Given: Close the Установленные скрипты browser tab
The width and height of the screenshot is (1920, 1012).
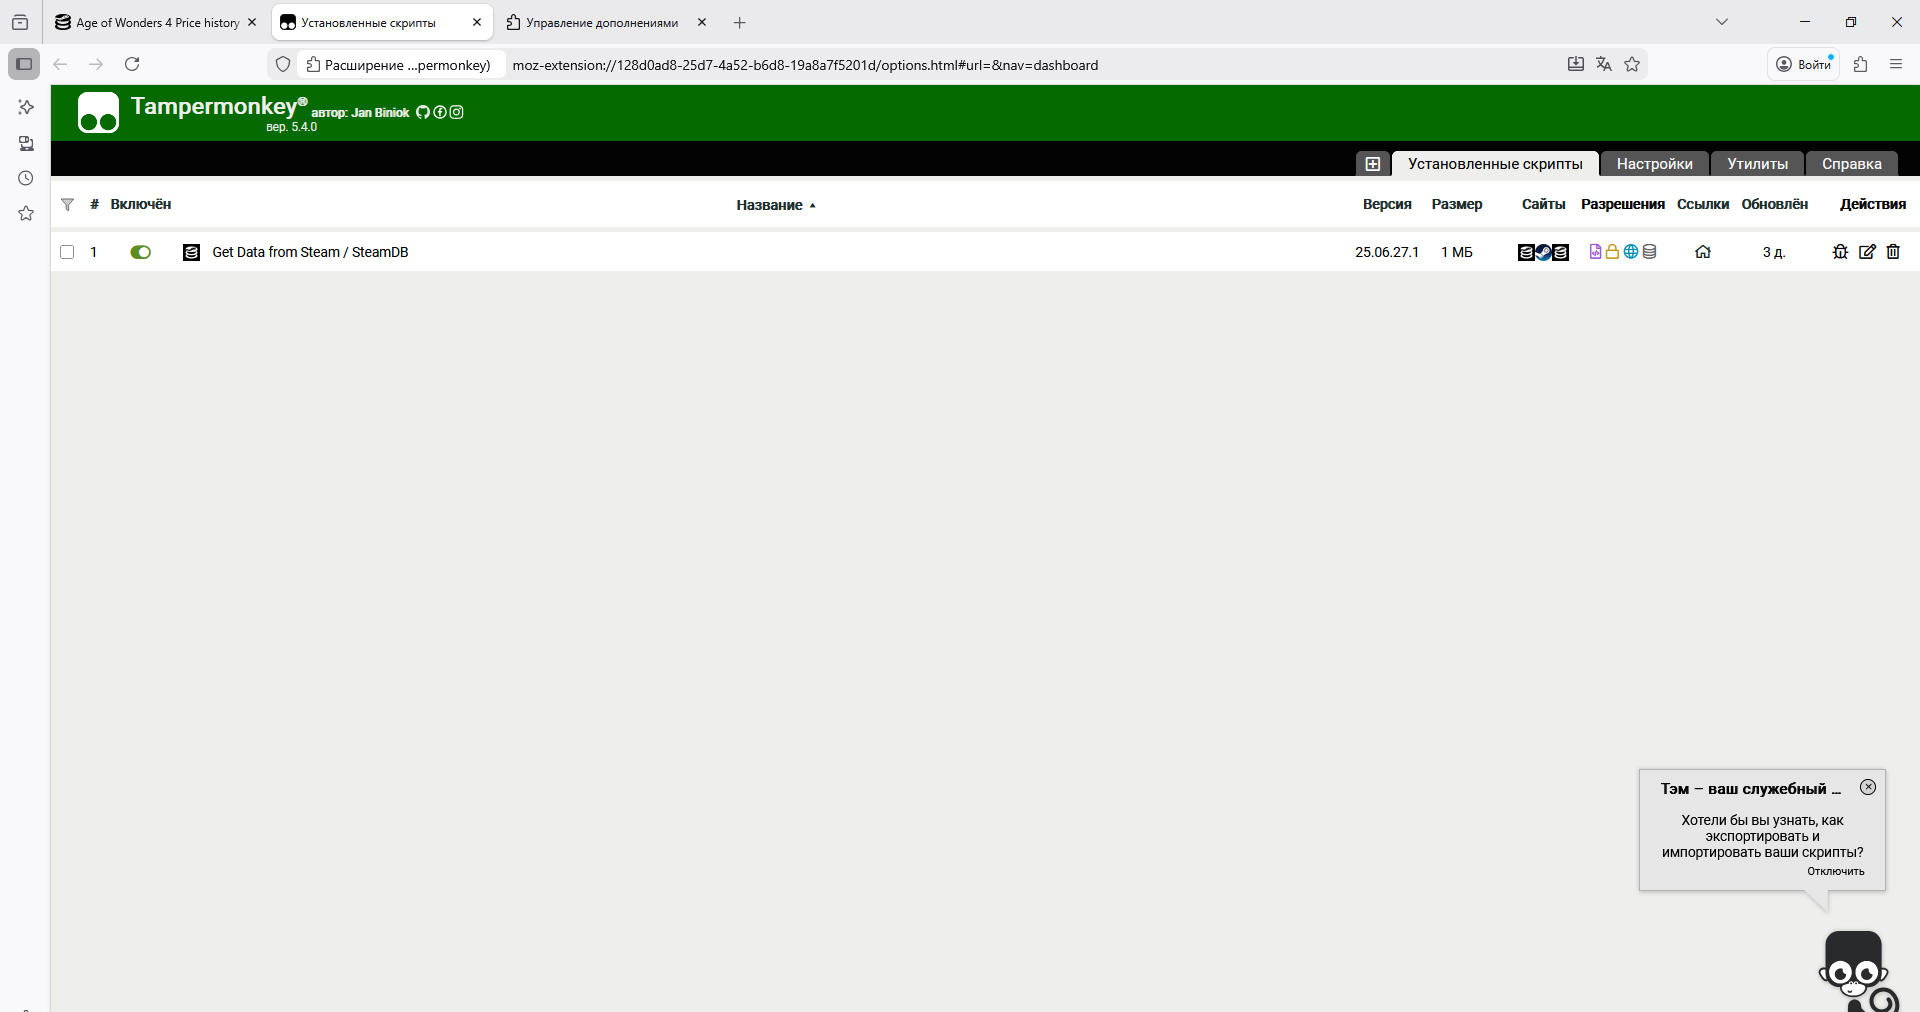Looking at the screenshot, I should [477, 22].
